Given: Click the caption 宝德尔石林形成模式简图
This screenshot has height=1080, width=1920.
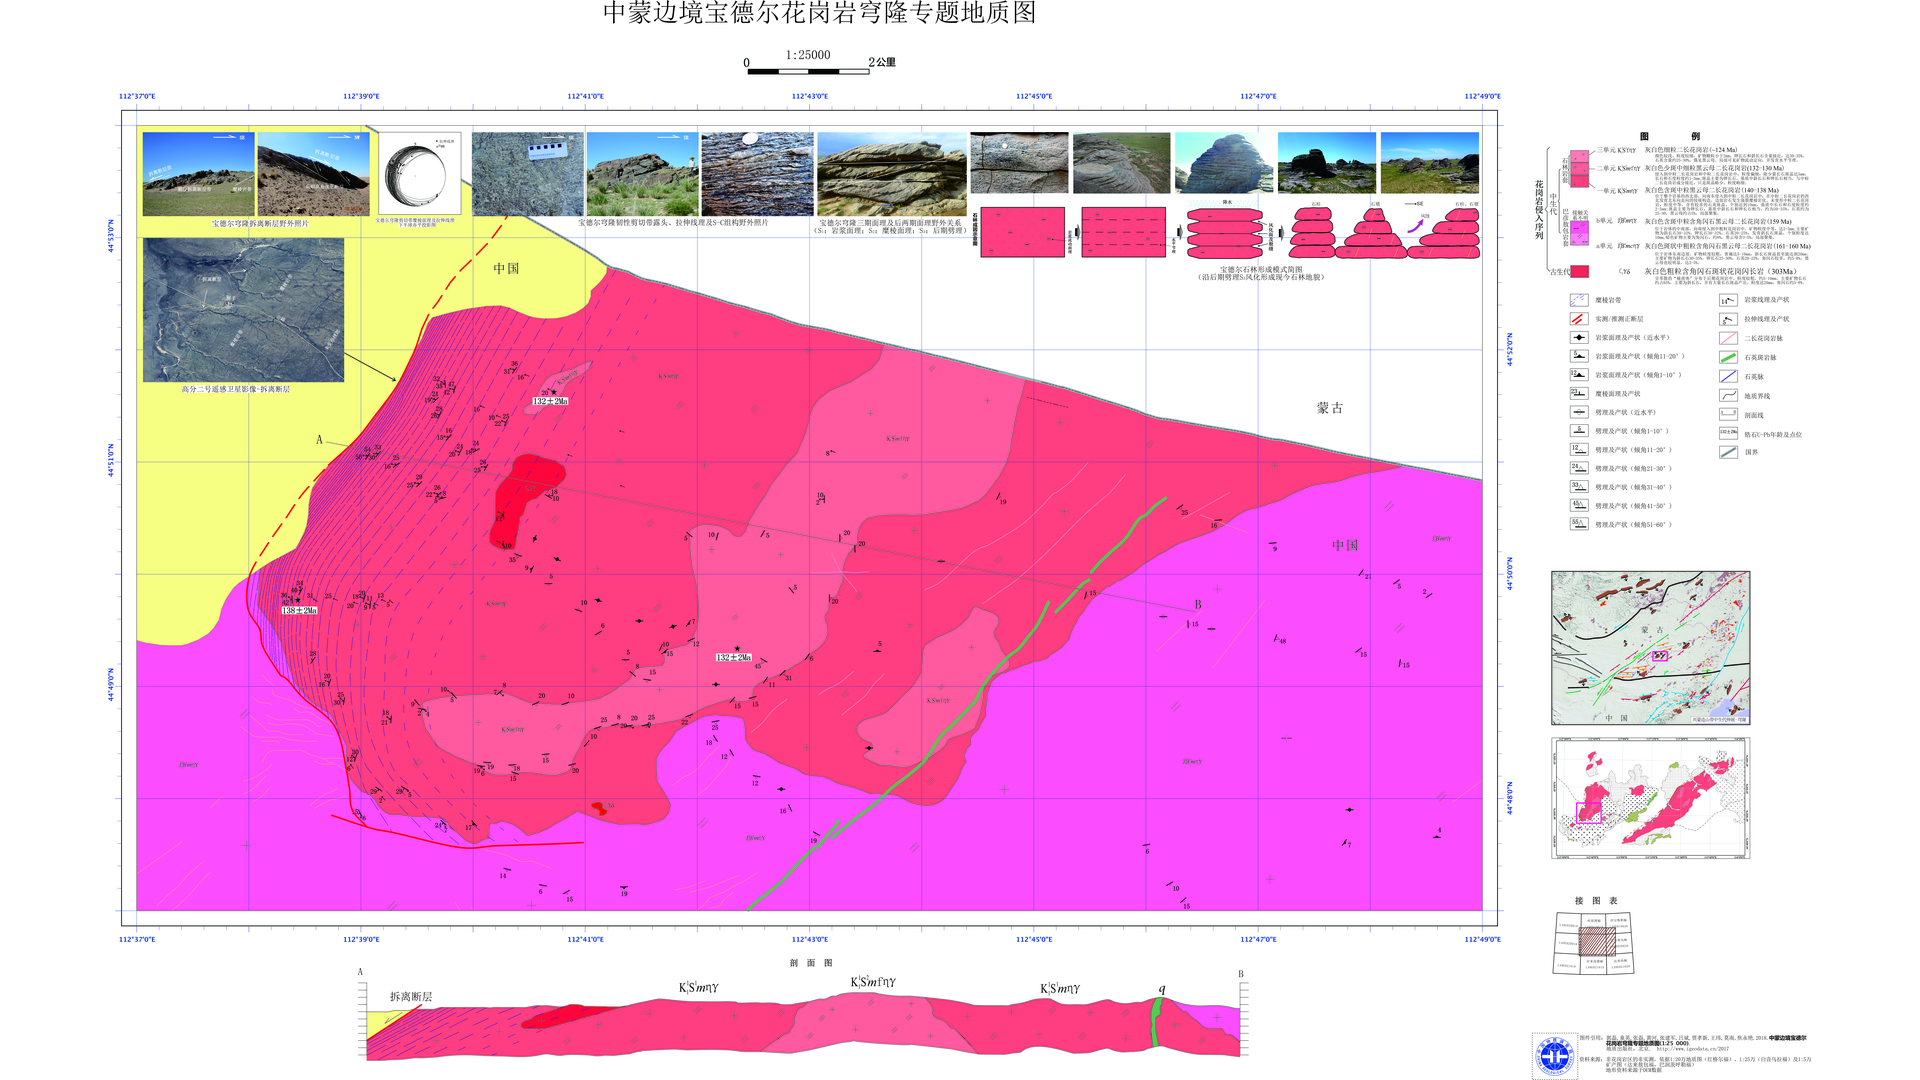Looking at the screenshot, I should point(1261,270).
